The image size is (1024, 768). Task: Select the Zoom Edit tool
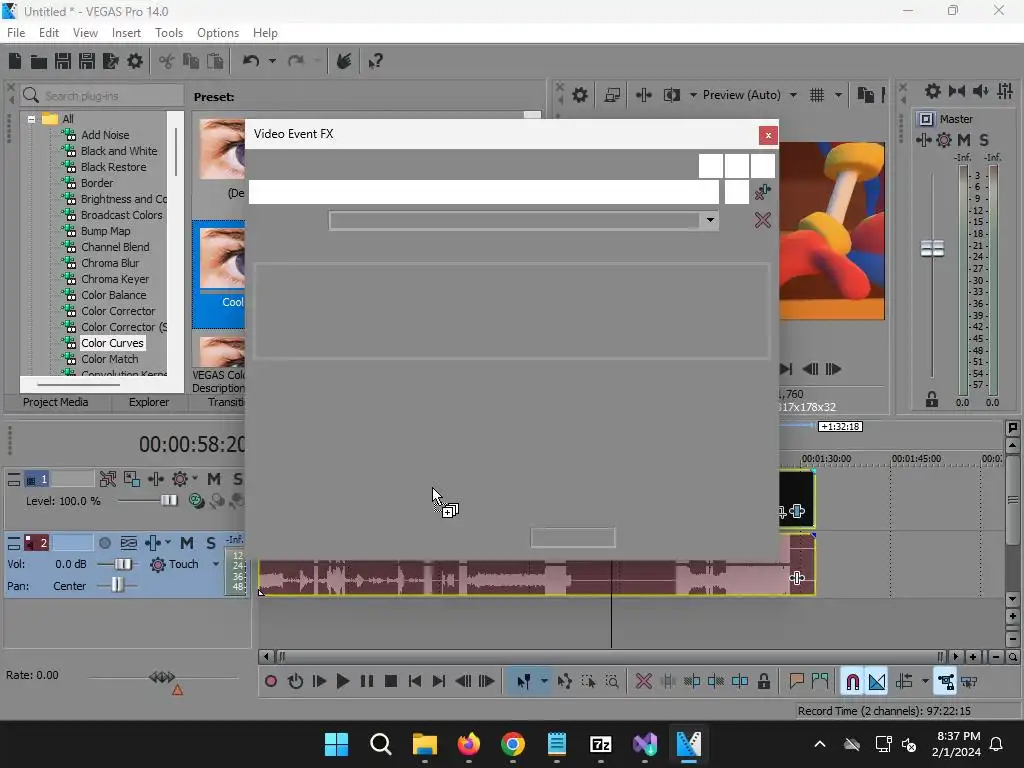612,682
